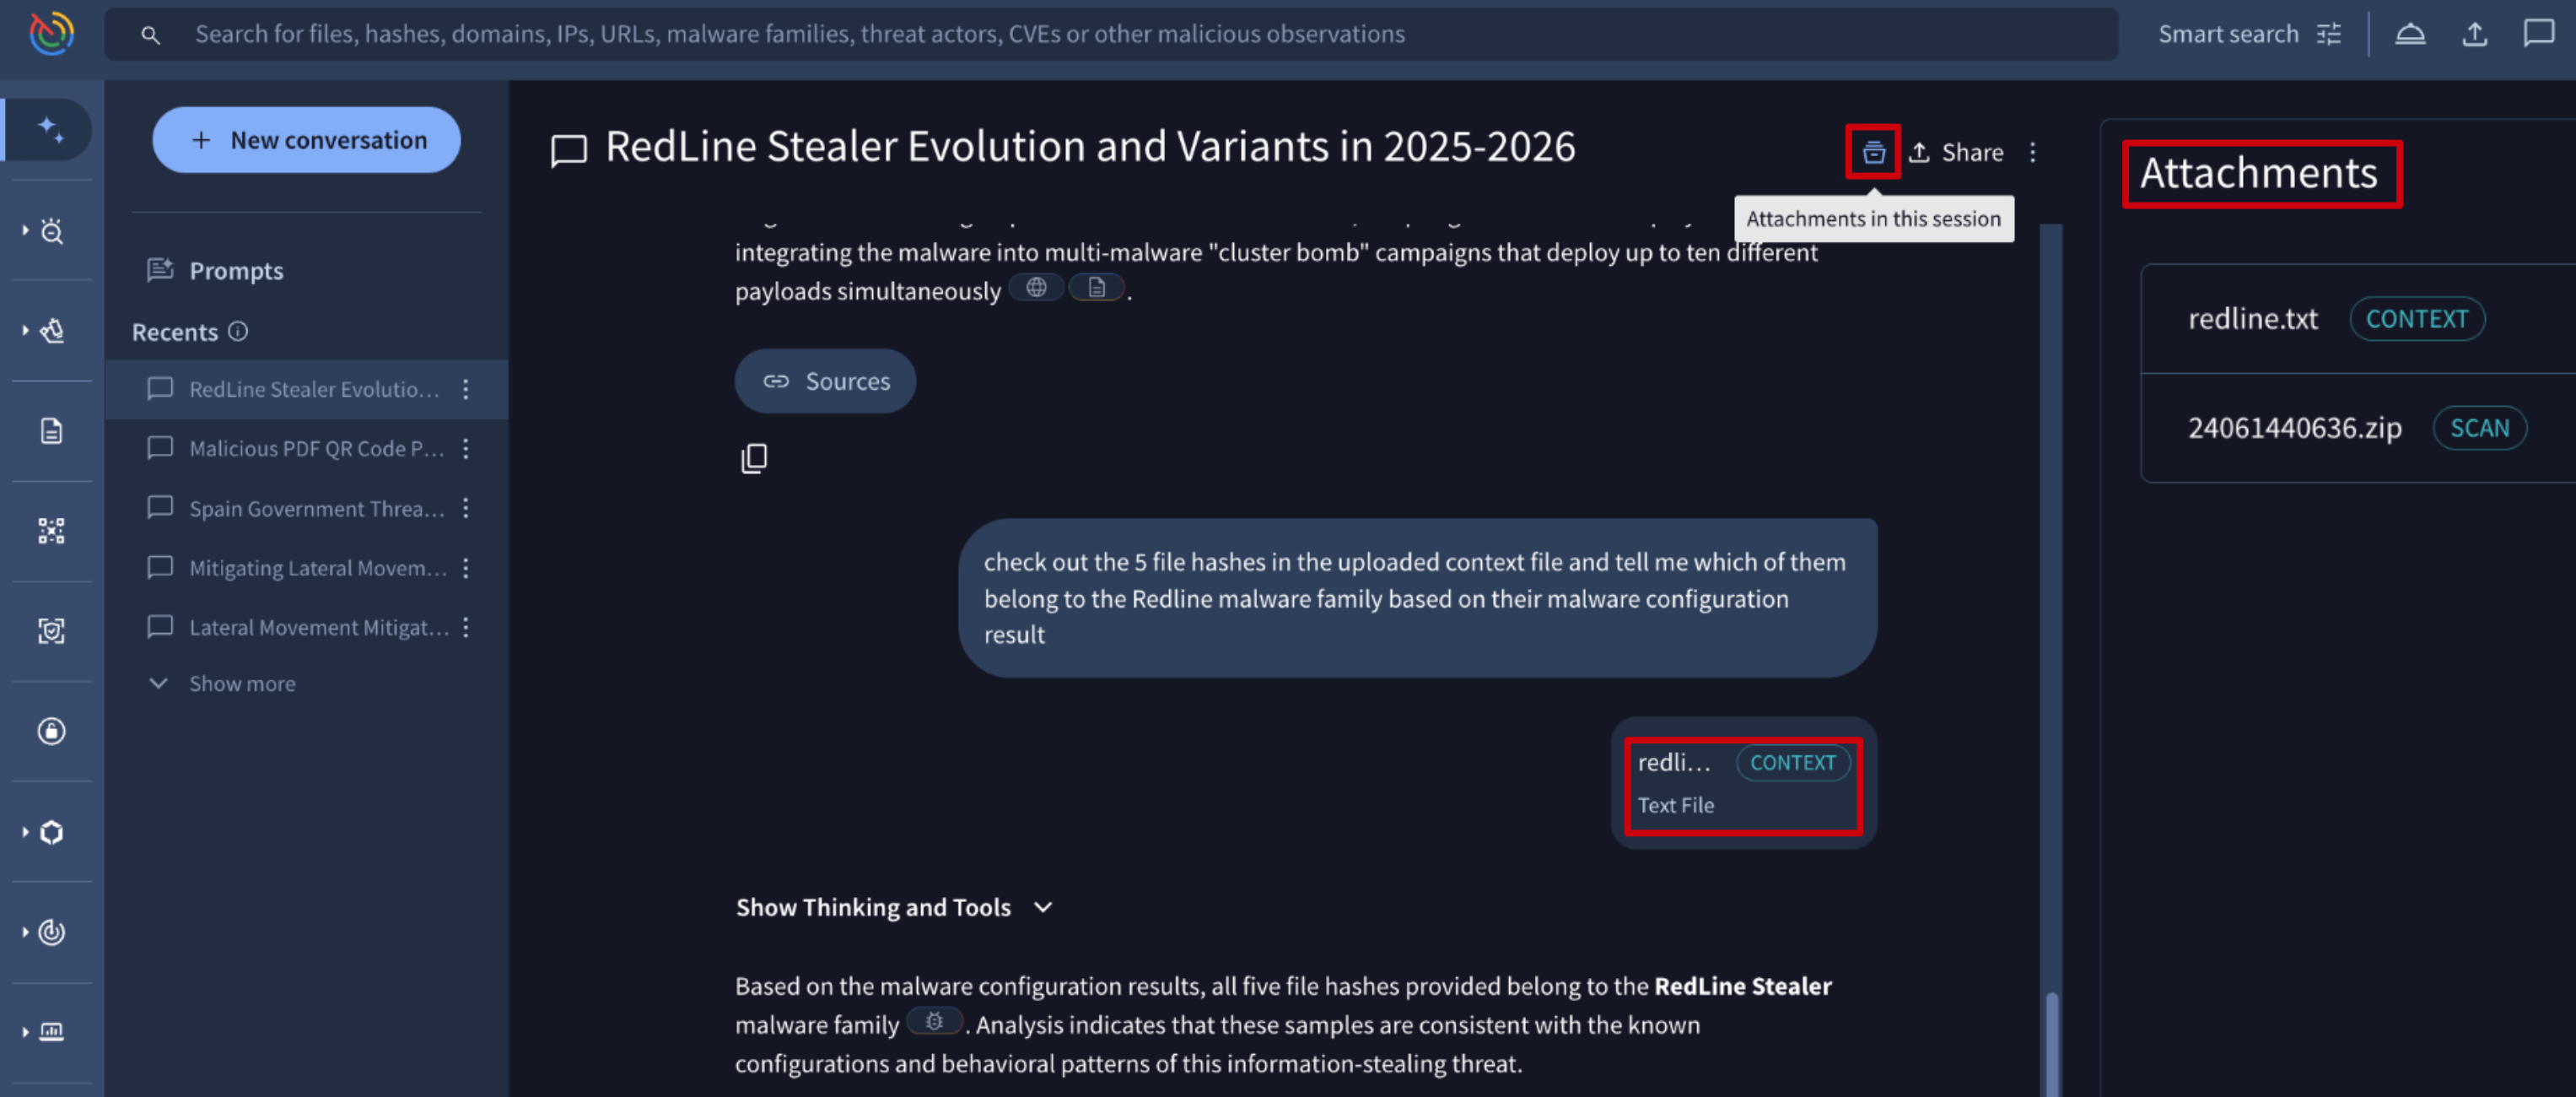Start a New conversation
Image resolution: width=2576 pixels, height=1097 pixels.
306,140
